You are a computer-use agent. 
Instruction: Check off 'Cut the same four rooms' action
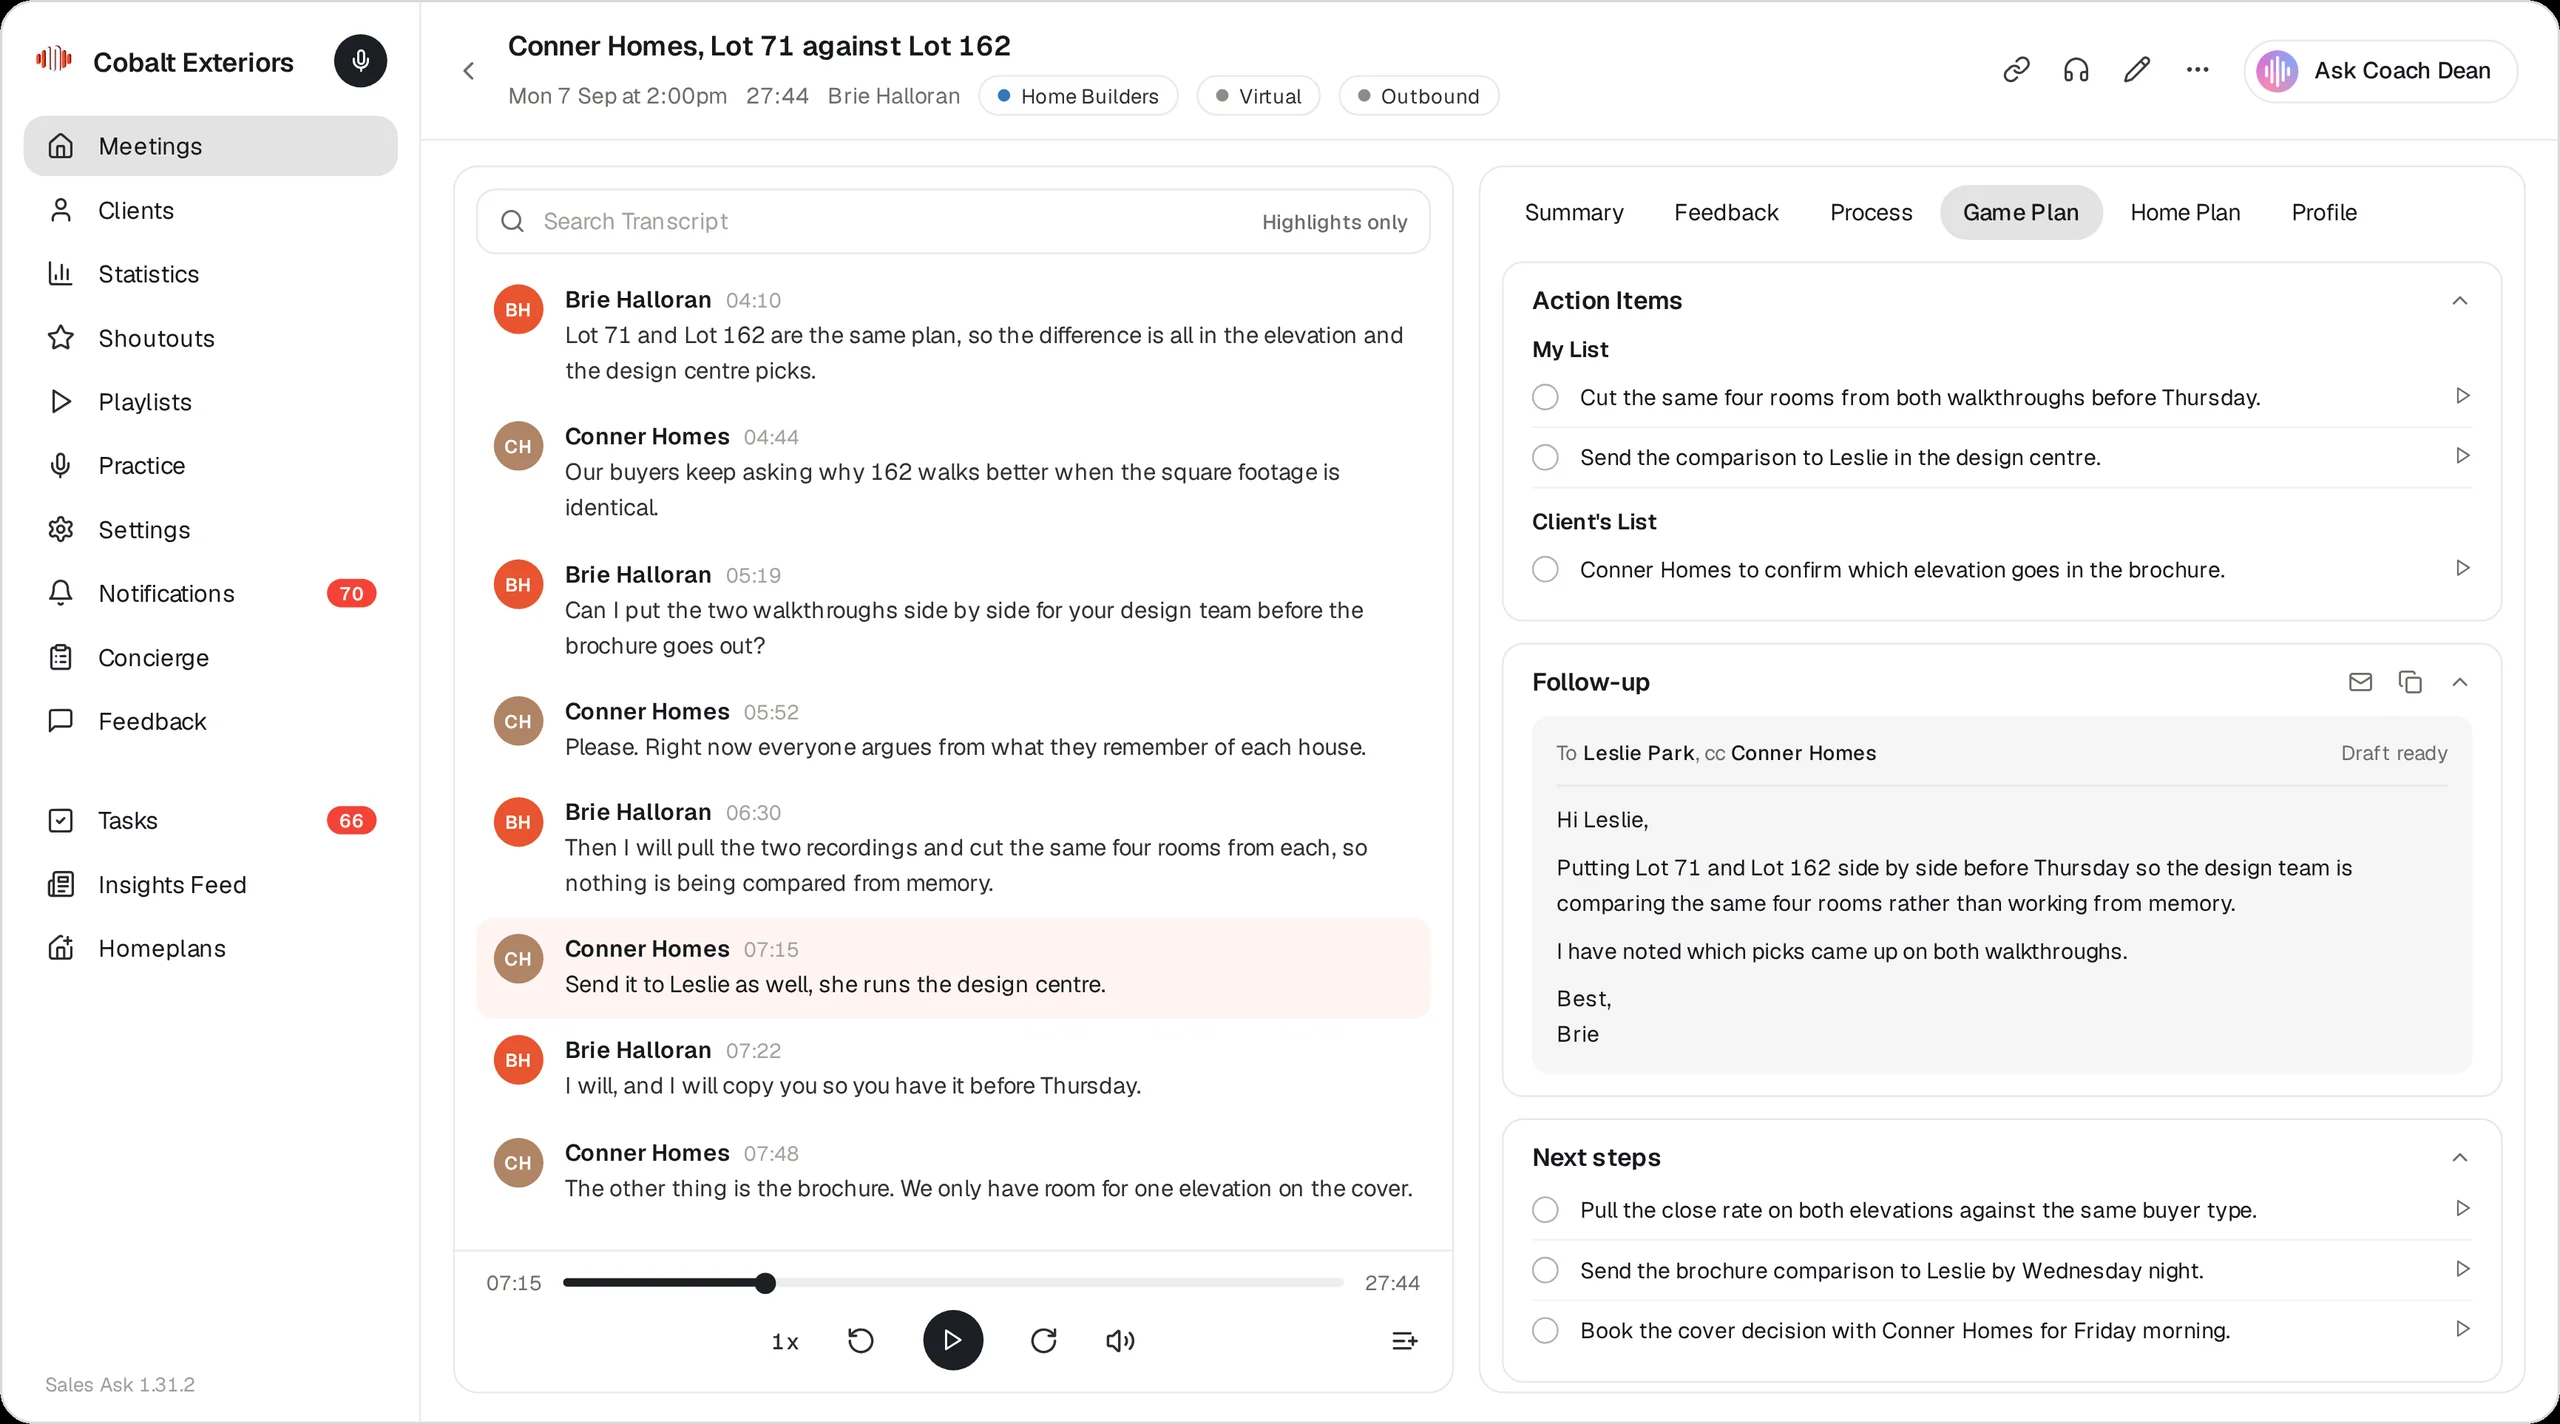click(x=1545, y=397)
